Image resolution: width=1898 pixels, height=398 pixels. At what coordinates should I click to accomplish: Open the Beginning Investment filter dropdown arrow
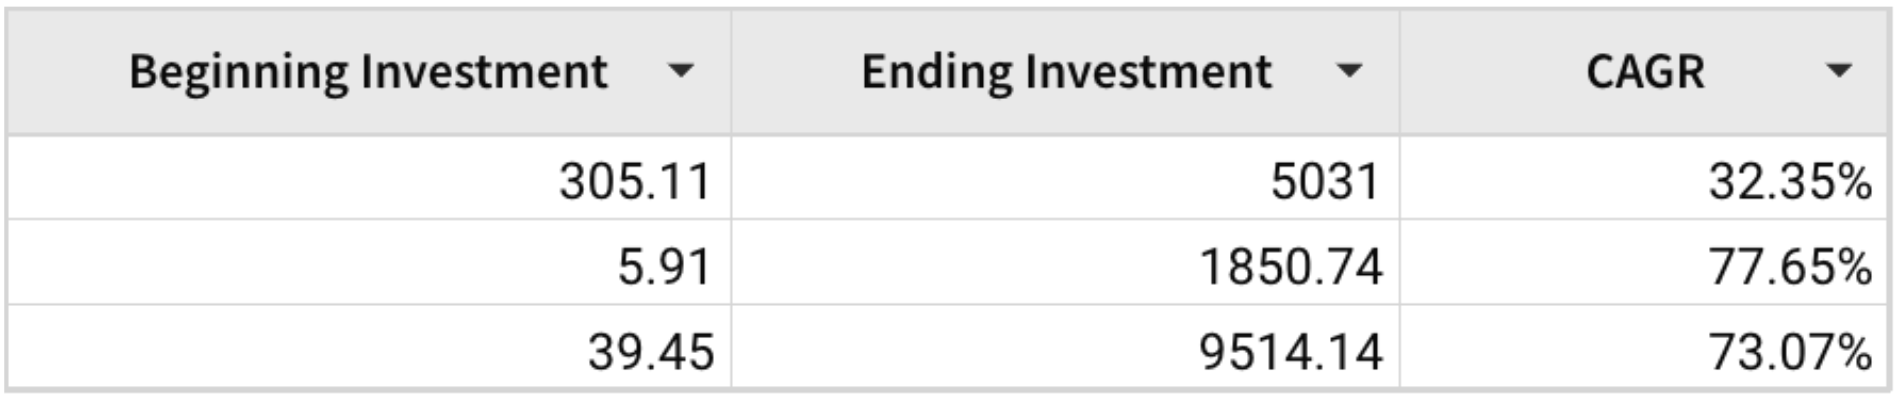681,71
